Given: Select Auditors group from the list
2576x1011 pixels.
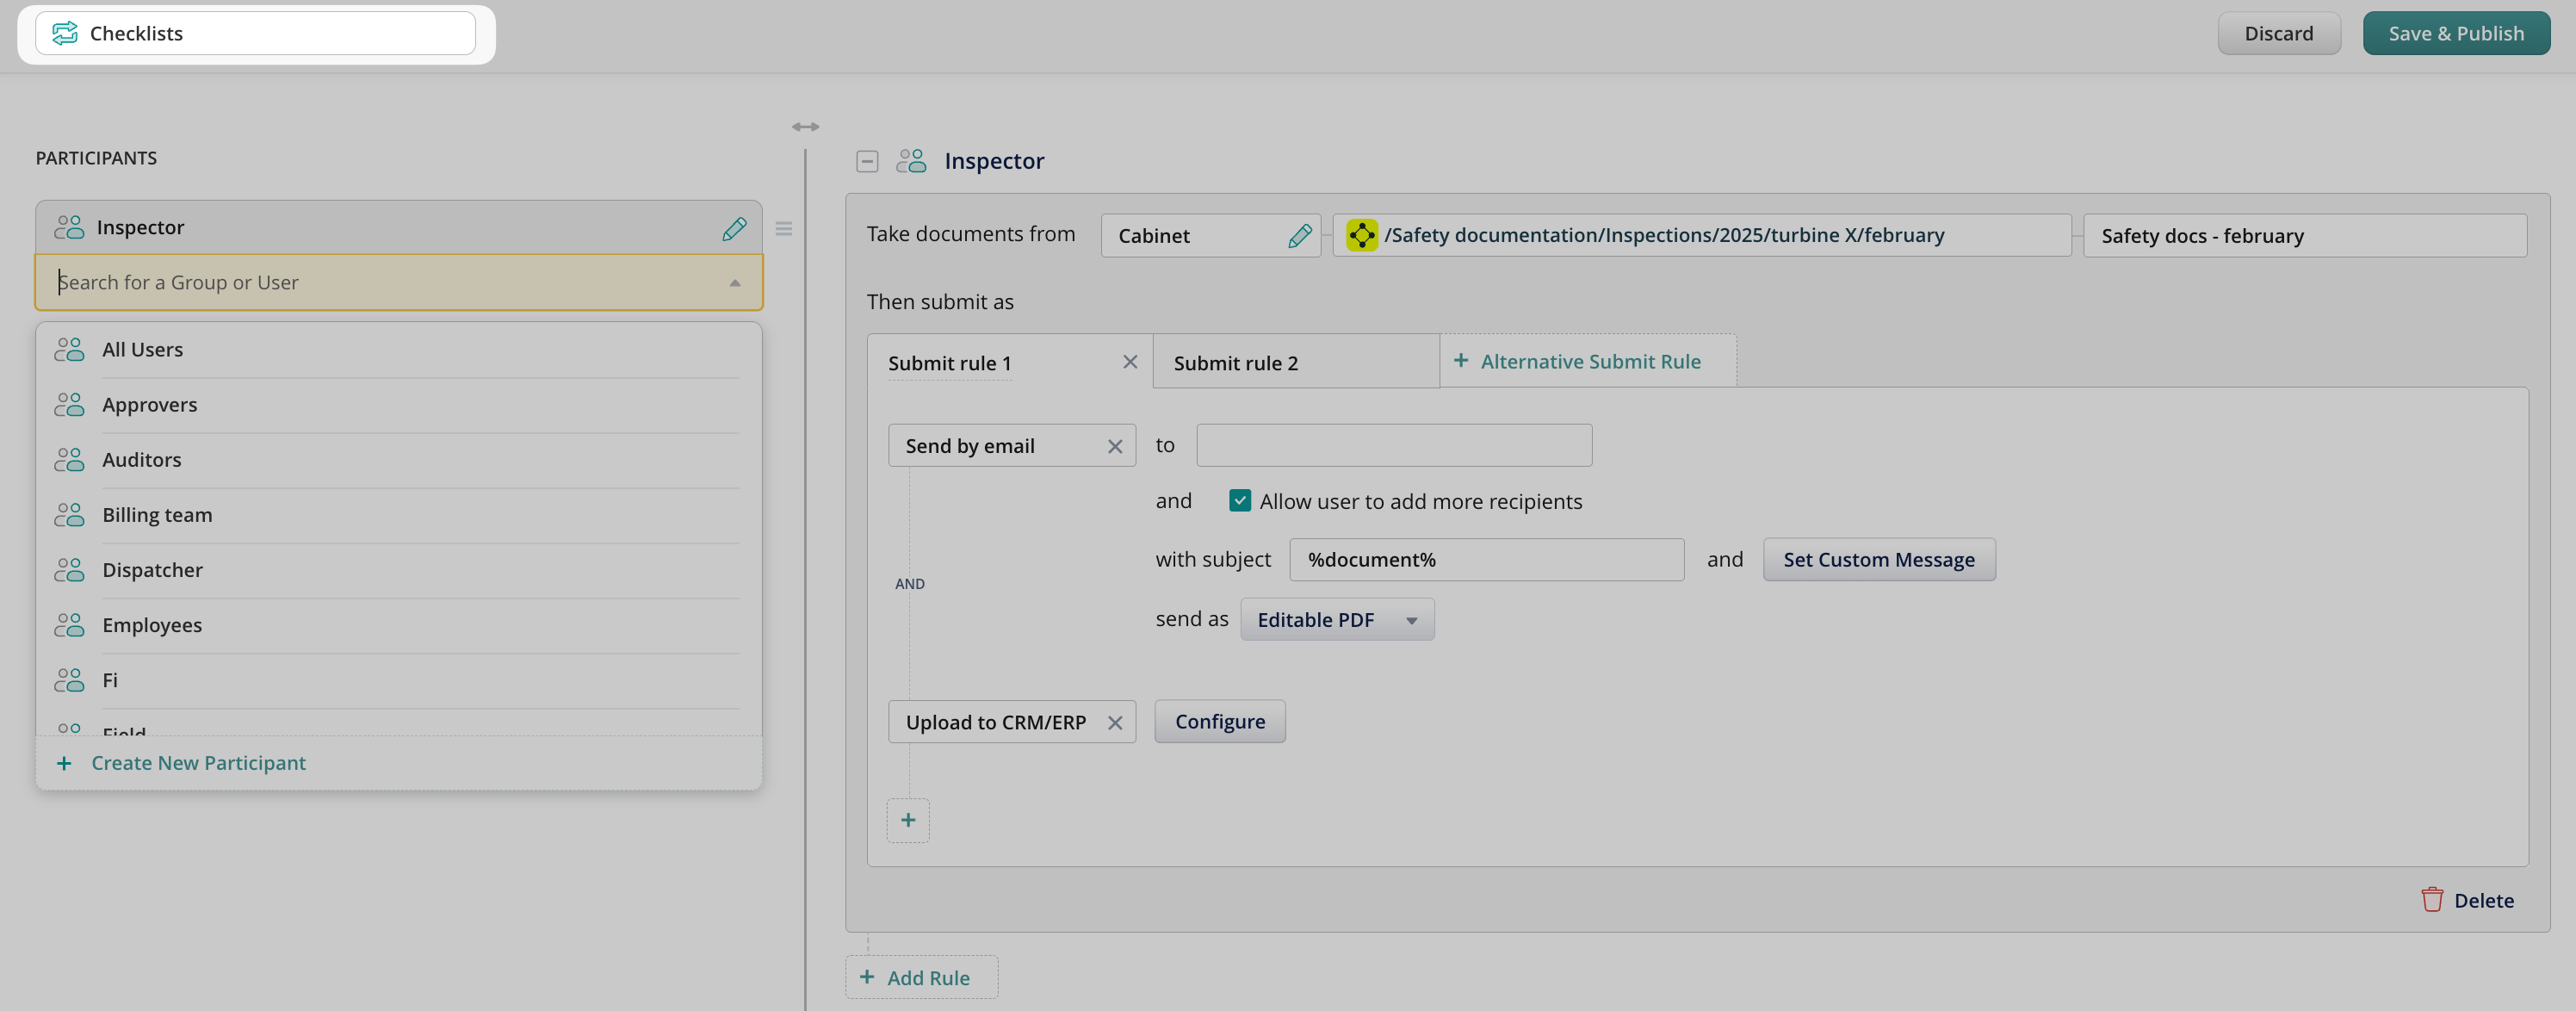Looking at the screenshot, I should pos(142,460).
